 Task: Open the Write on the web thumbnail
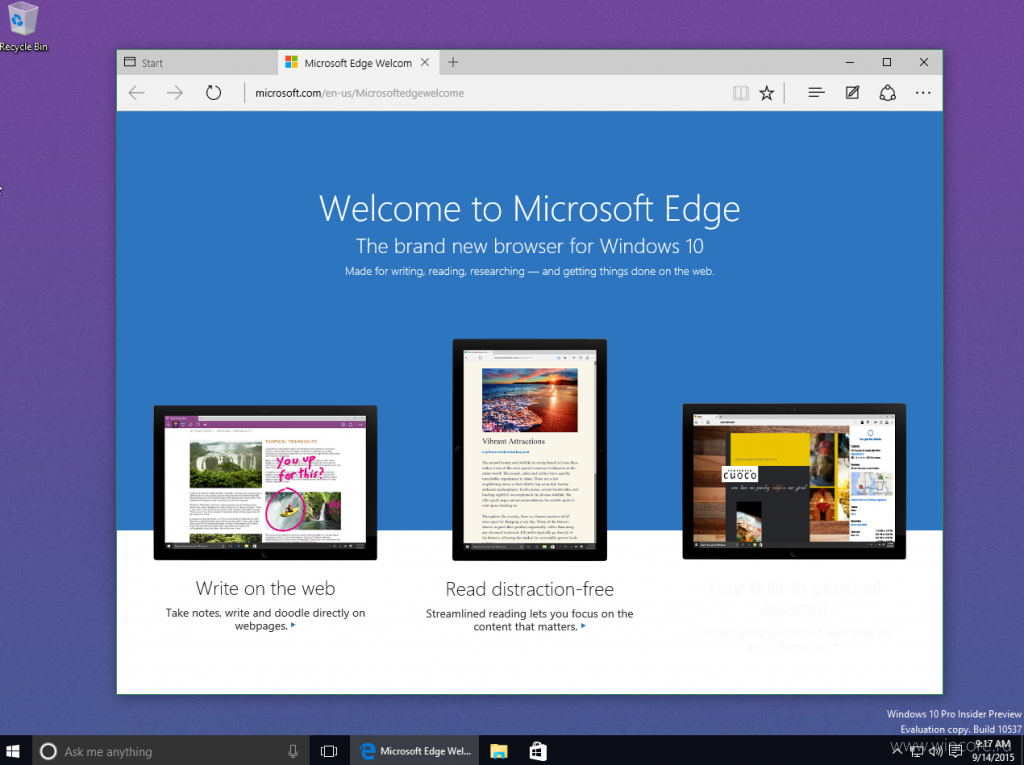point(265,482)
